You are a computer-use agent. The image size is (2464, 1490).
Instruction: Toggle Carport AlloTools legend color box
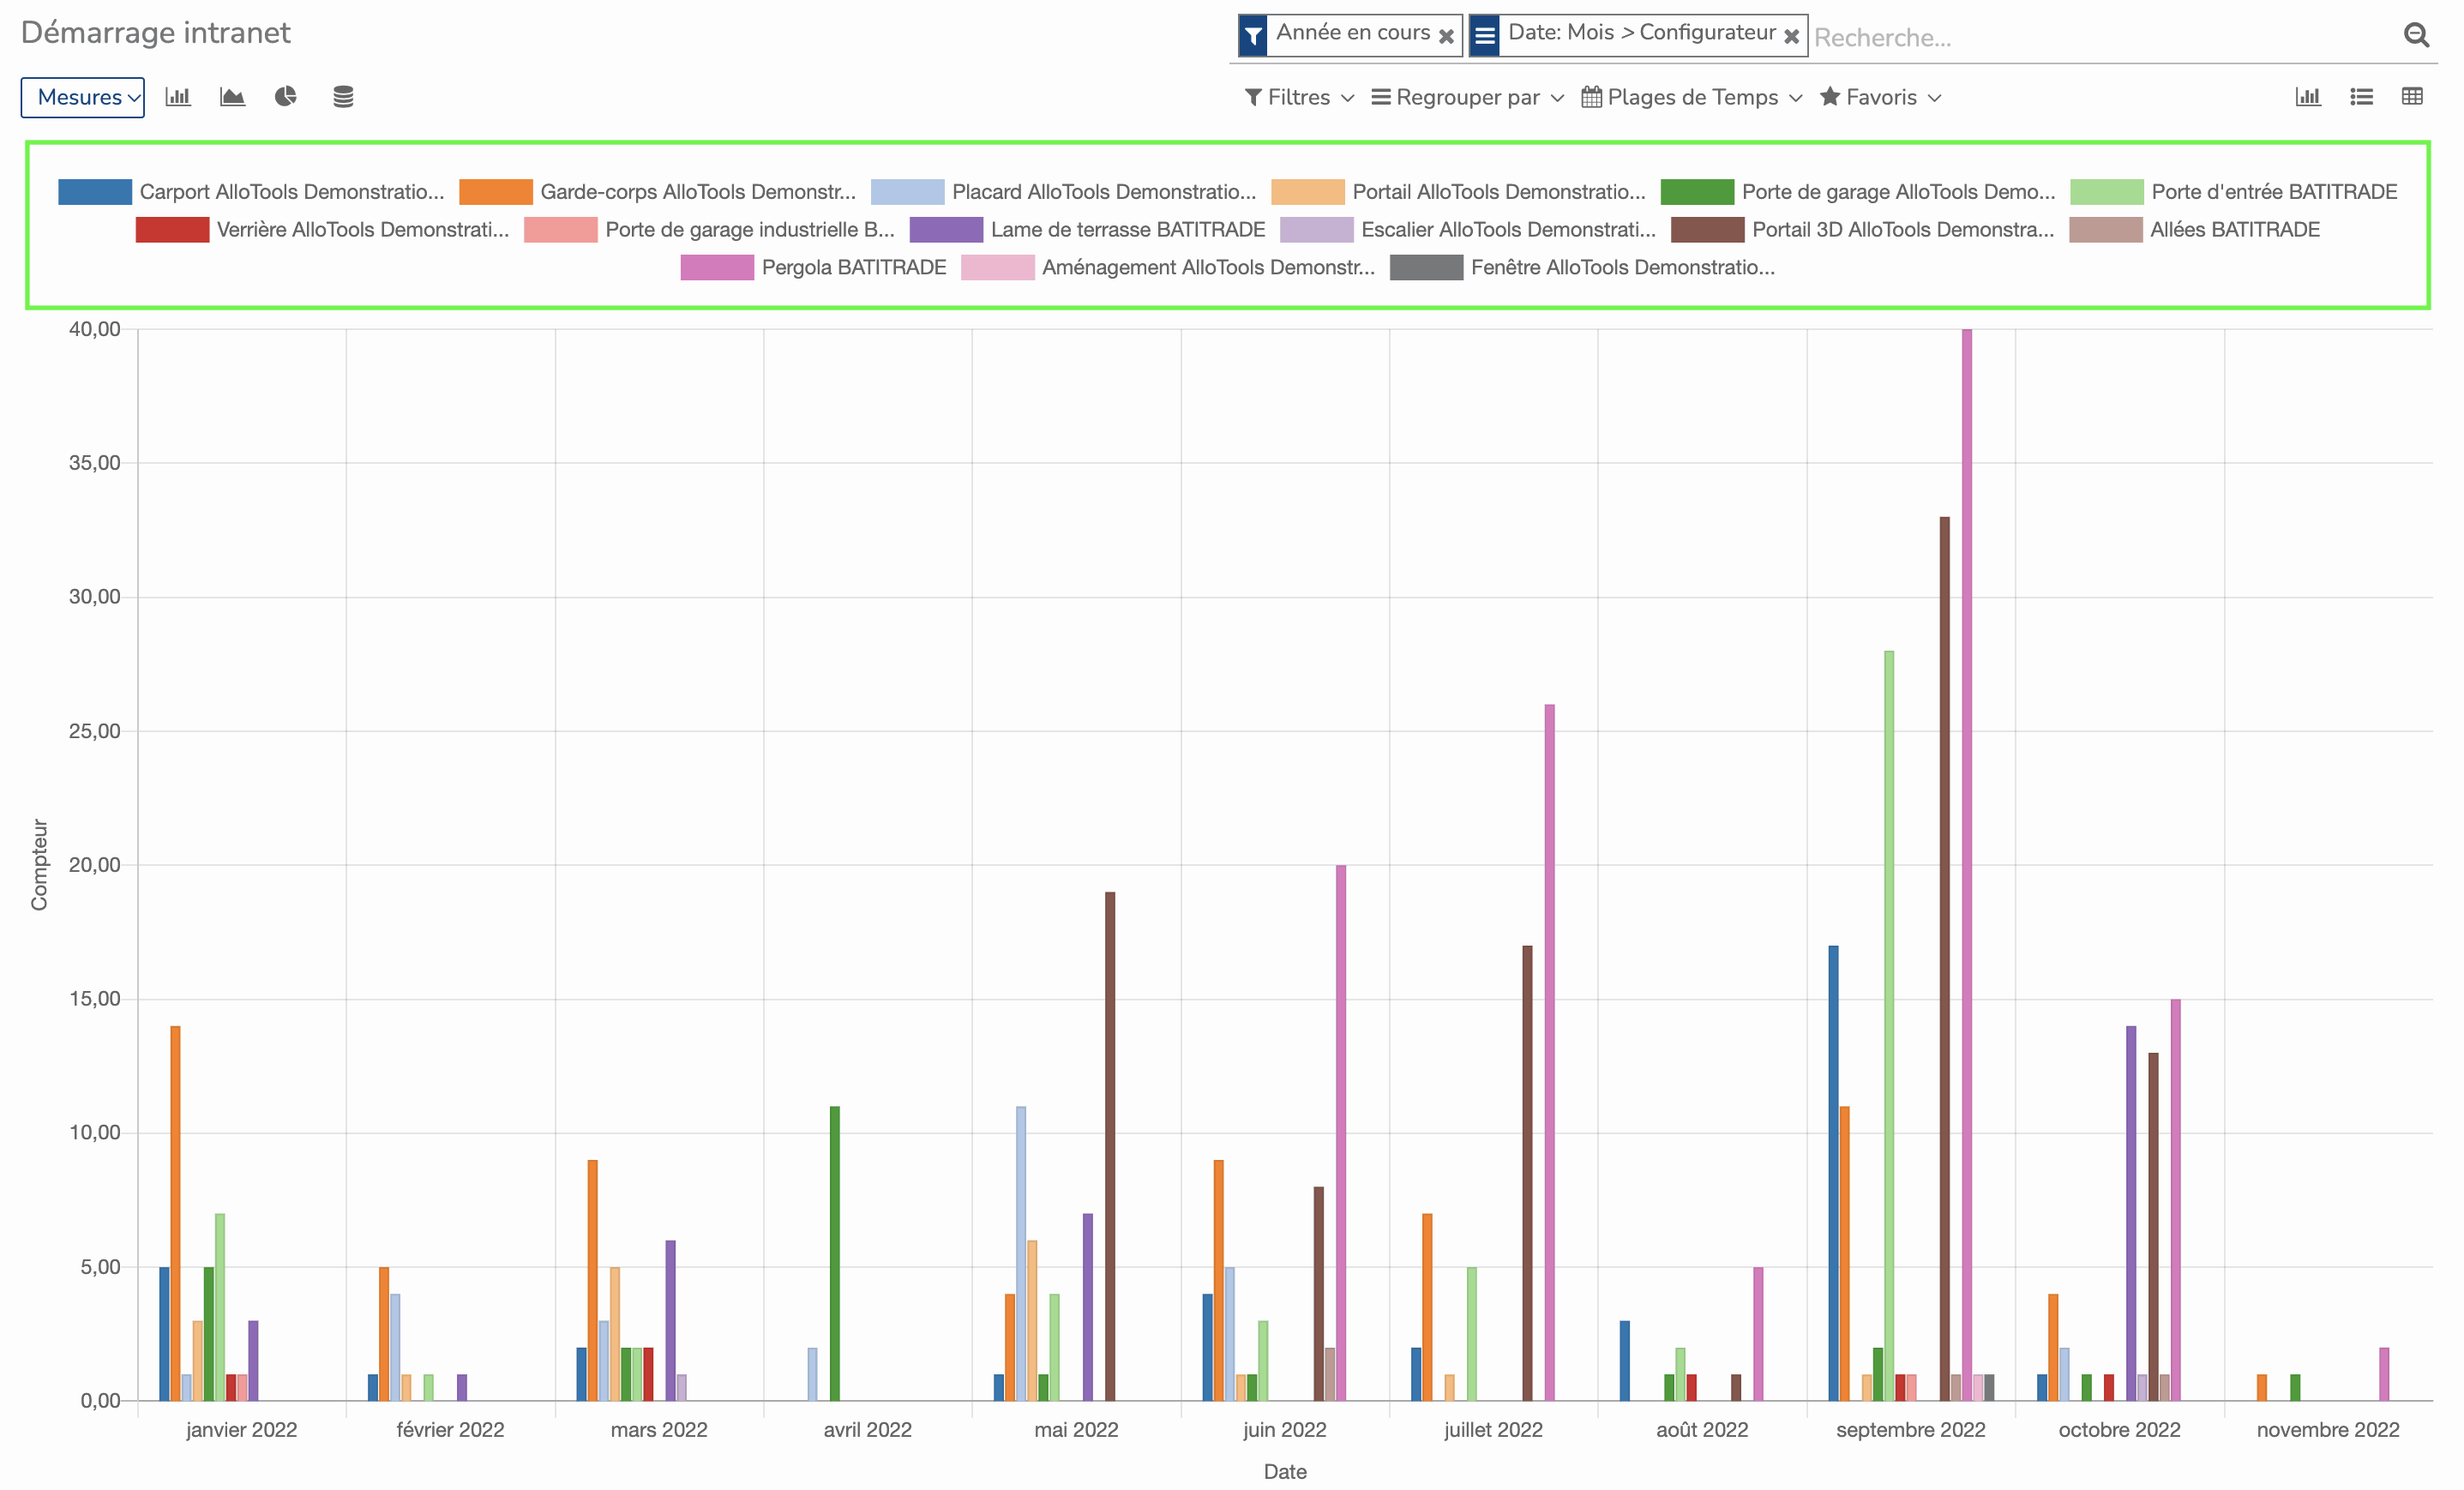click(x=95, y=192)
